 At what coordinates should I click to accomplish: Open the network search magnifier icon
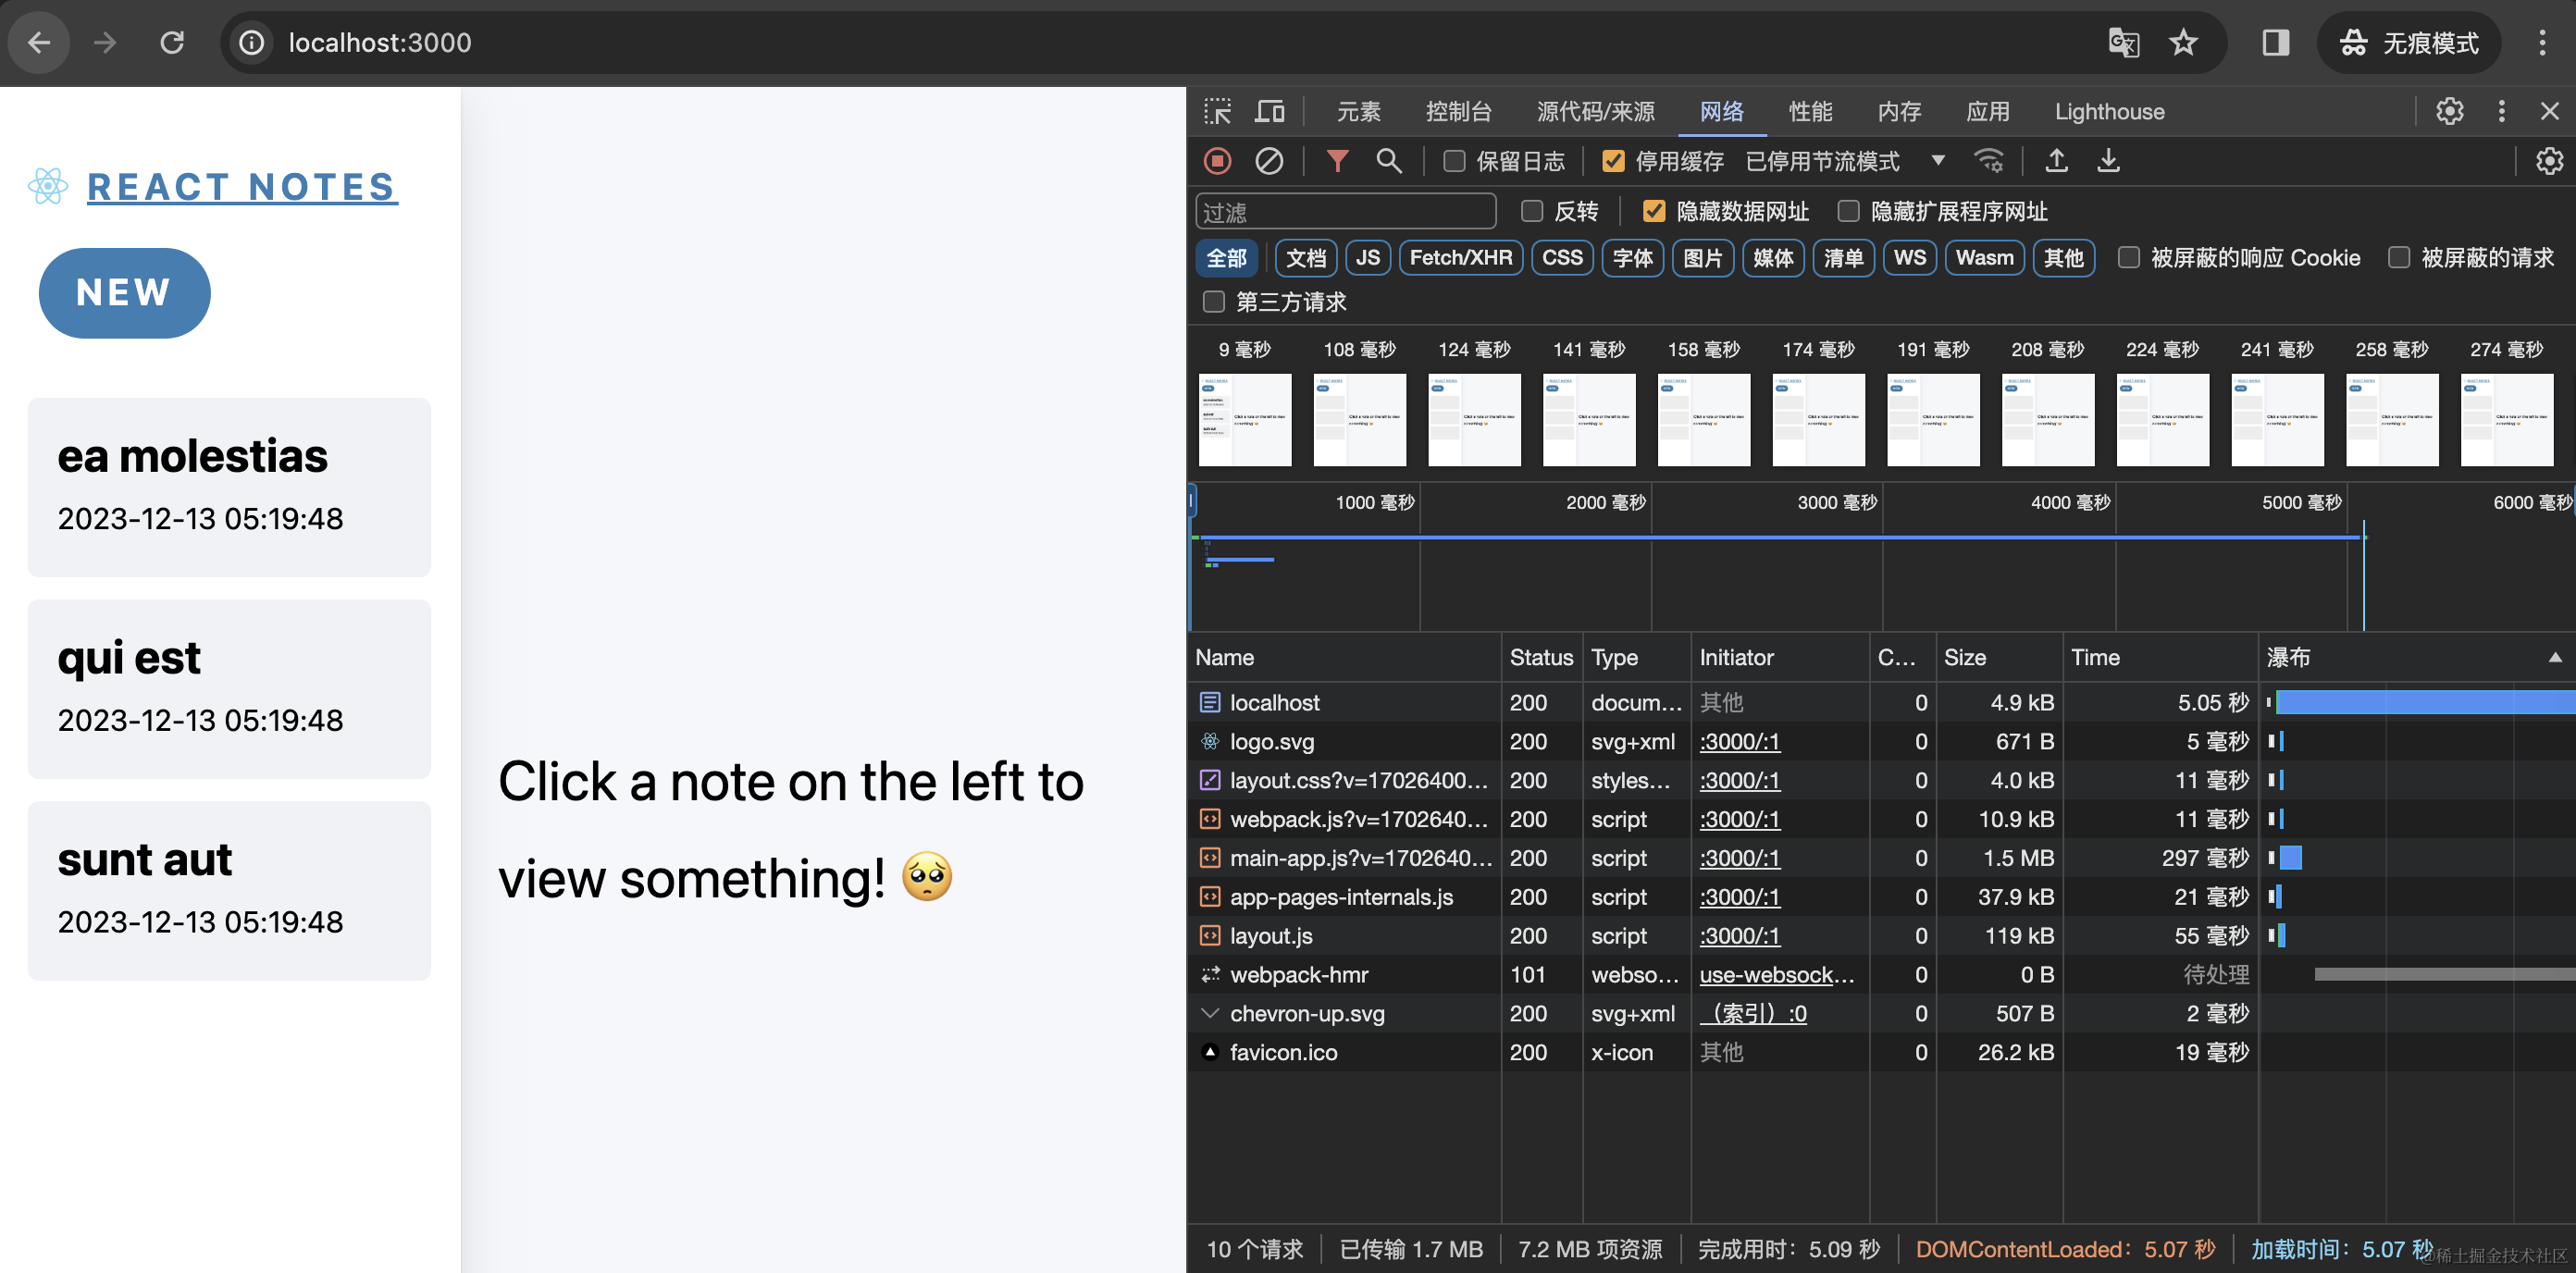pyautogui.click(x=1389, y=161)
